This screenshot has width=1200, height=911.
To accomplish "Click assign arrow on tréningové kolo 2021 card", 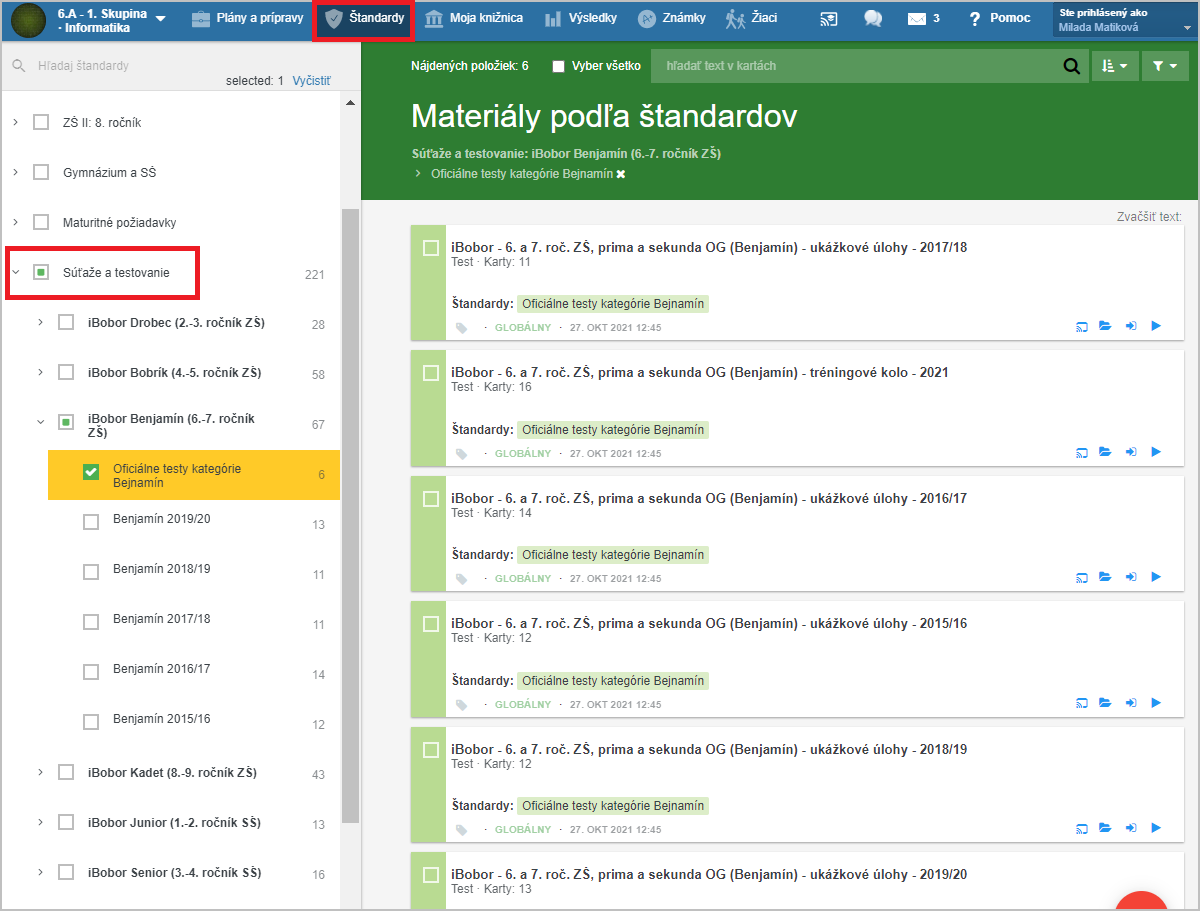I will (x=1131, y=452).
